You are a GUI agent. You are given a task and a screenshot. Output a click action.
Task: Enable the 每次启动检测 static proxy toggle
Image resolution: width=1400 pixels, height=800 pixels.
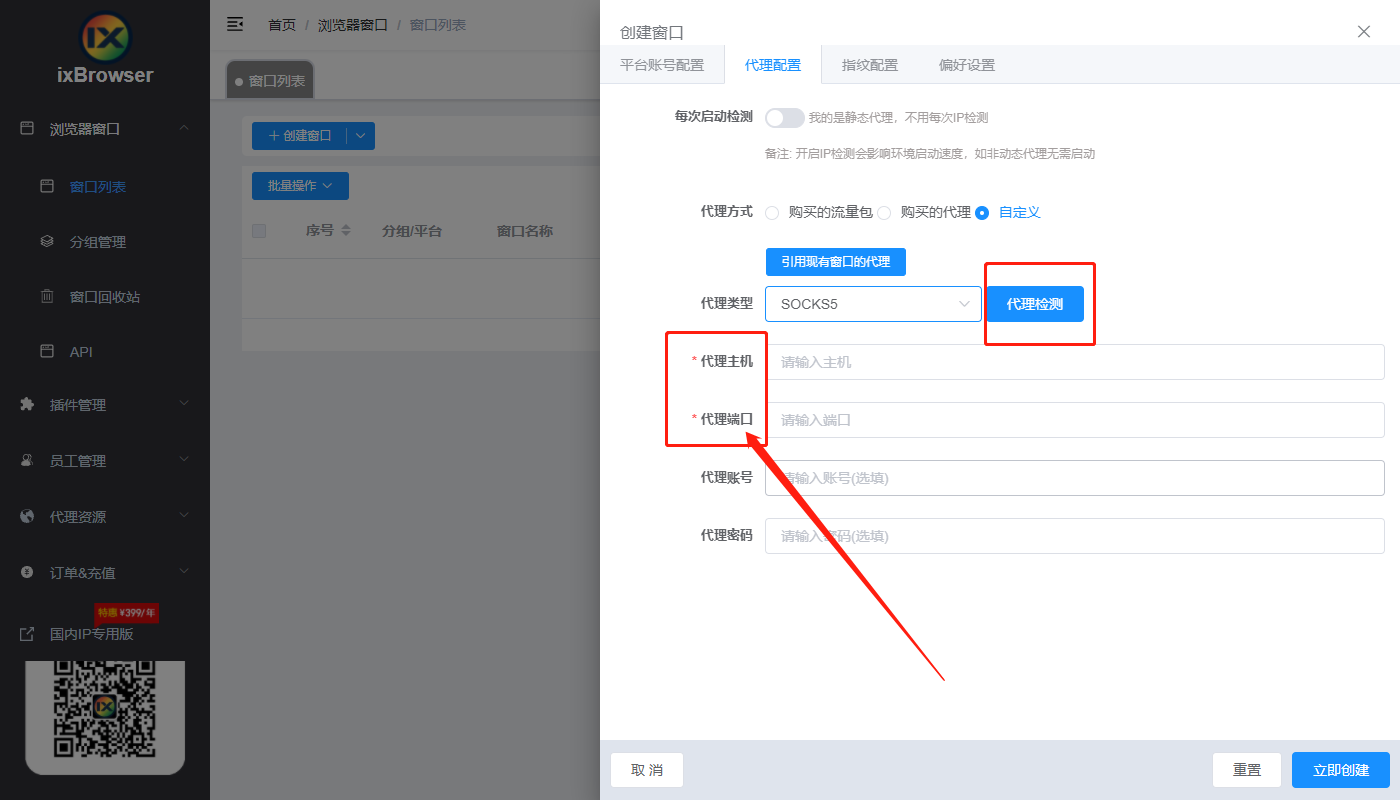784,117
